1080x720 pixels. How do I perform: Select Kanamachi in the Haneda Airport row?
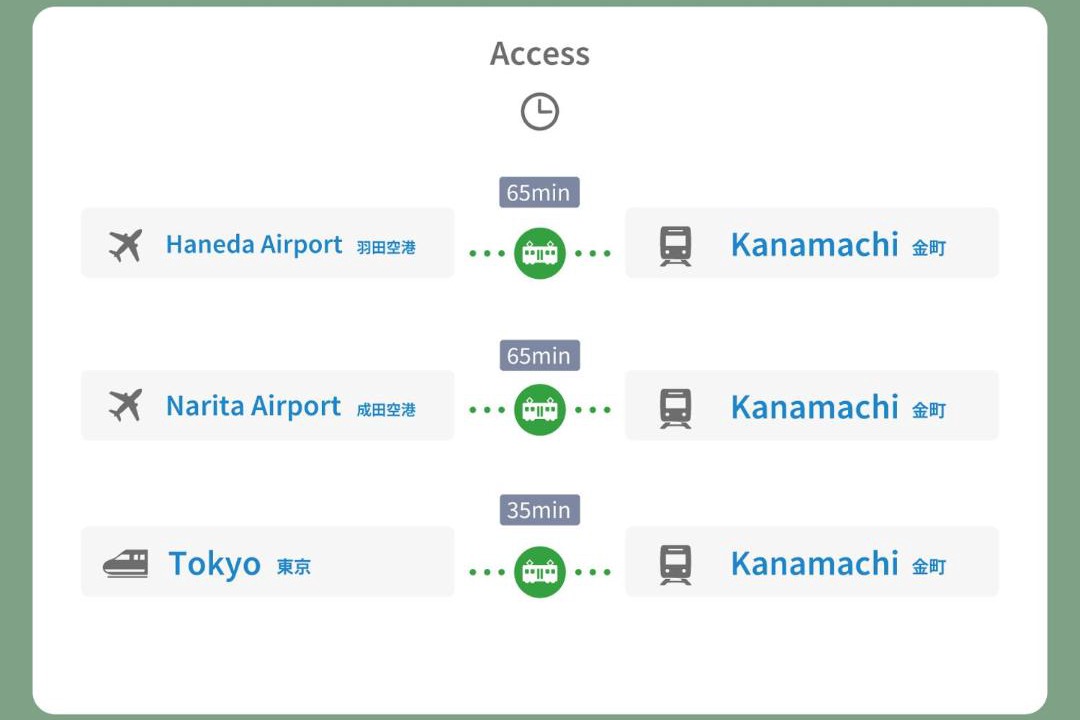click(815, 245)
